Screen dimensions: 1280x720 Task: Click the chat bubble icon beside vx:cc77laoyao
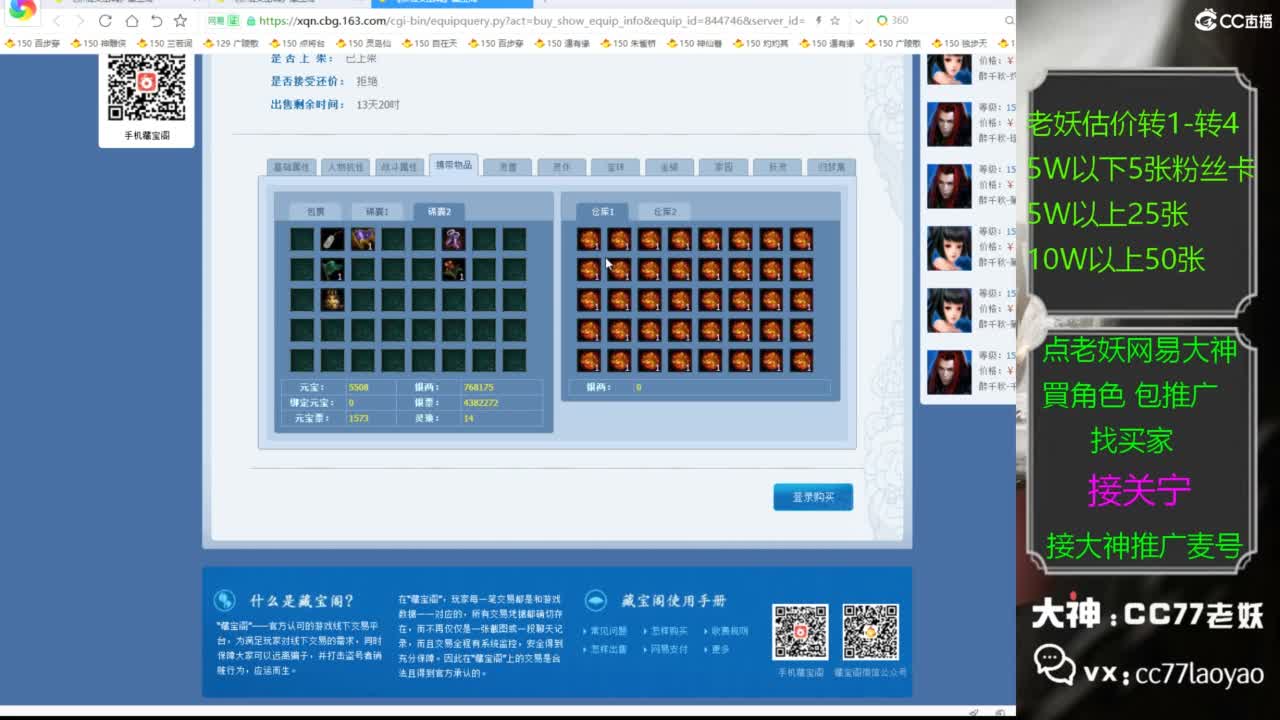point(1055,664)
